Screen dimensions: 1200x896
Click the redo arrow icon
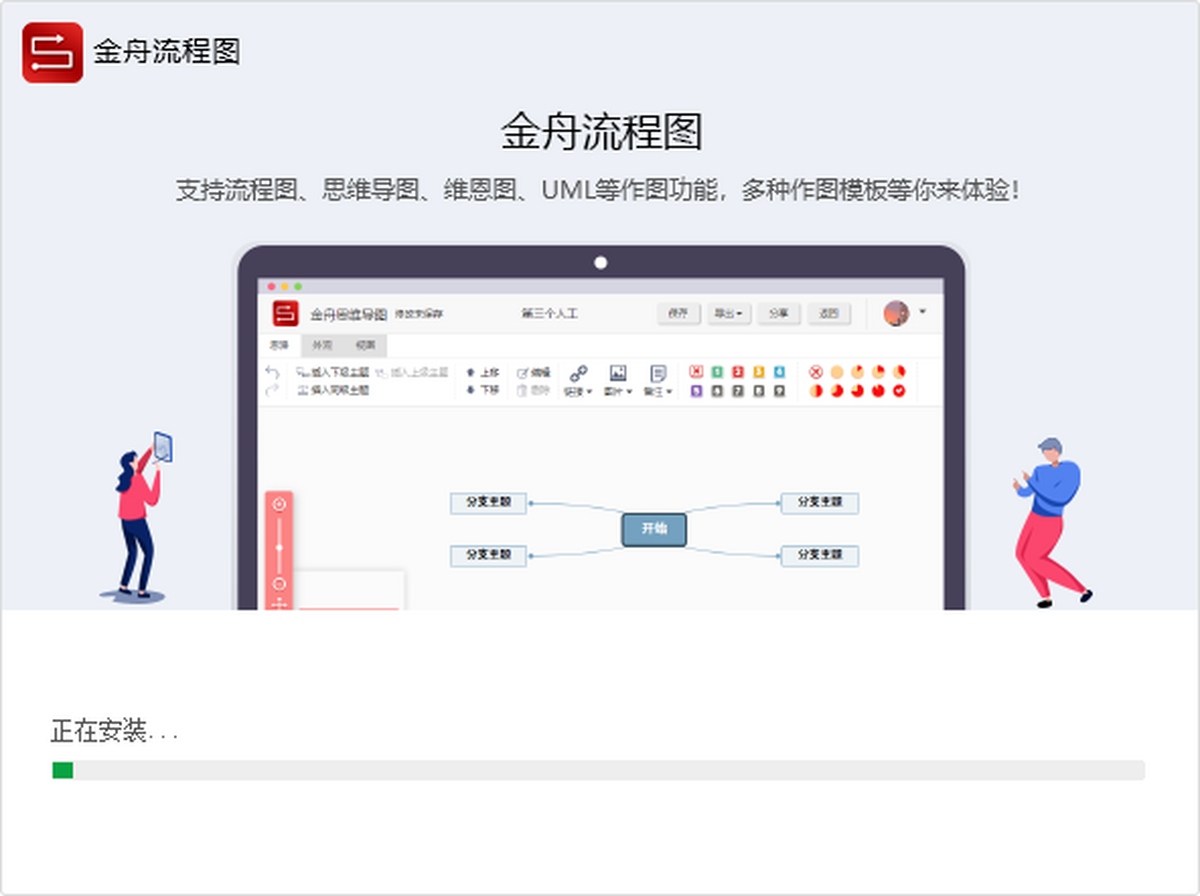point(272,390)
